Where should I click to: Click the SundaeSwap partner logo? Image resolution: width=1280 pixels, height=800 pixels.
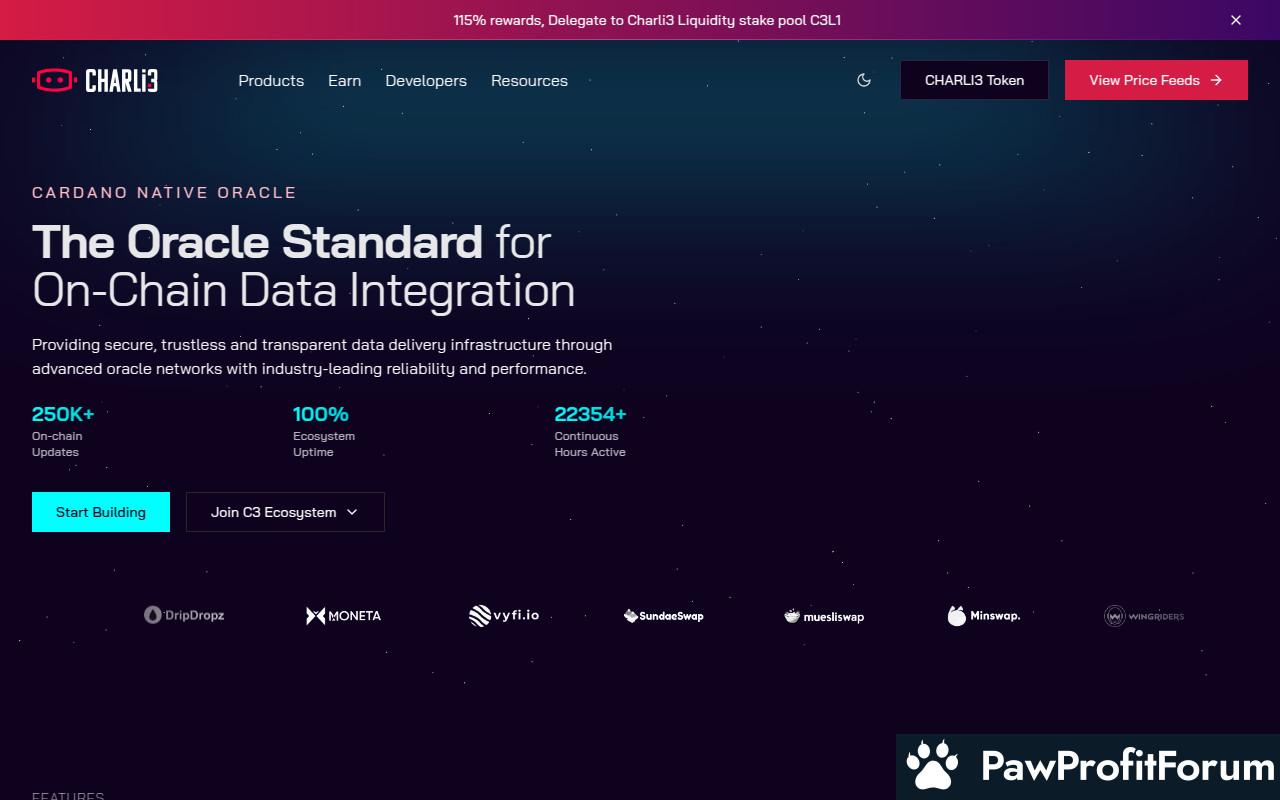[663, 616]
